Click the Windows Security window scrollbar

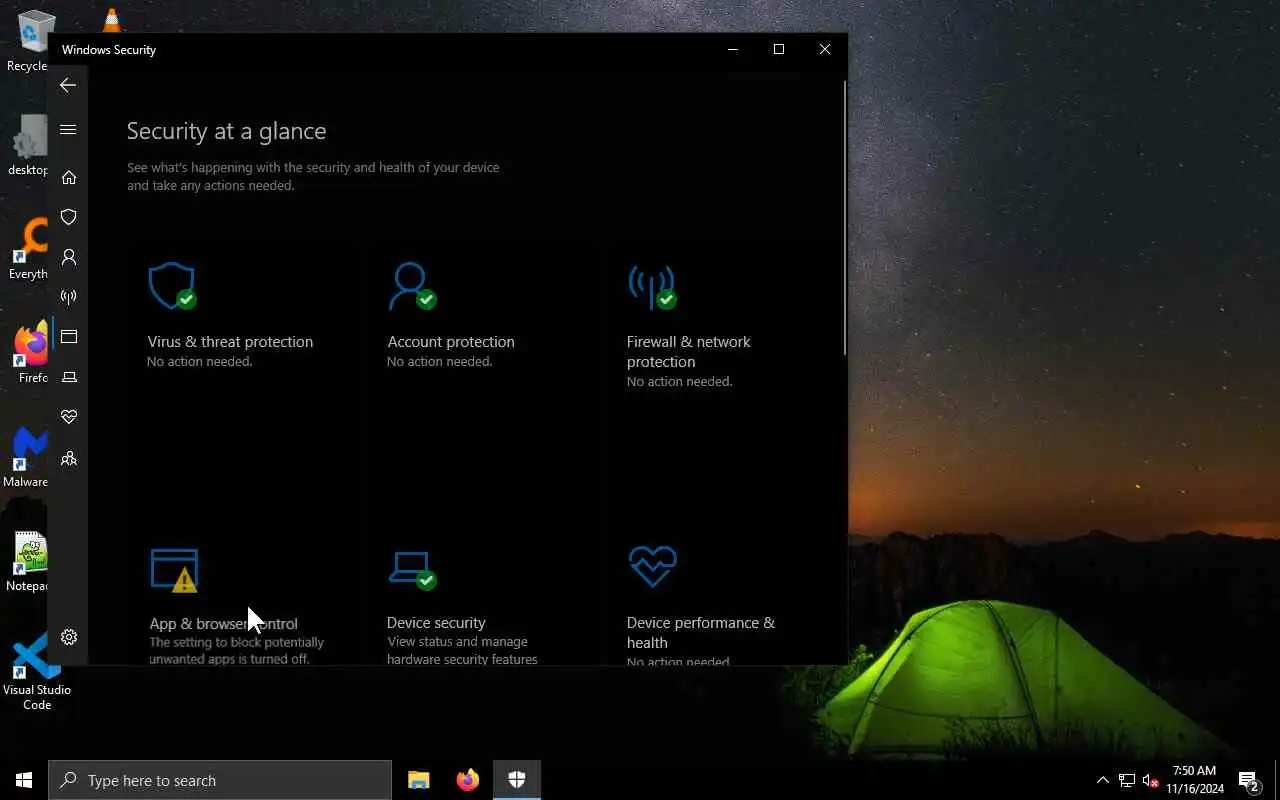(844, 217)
